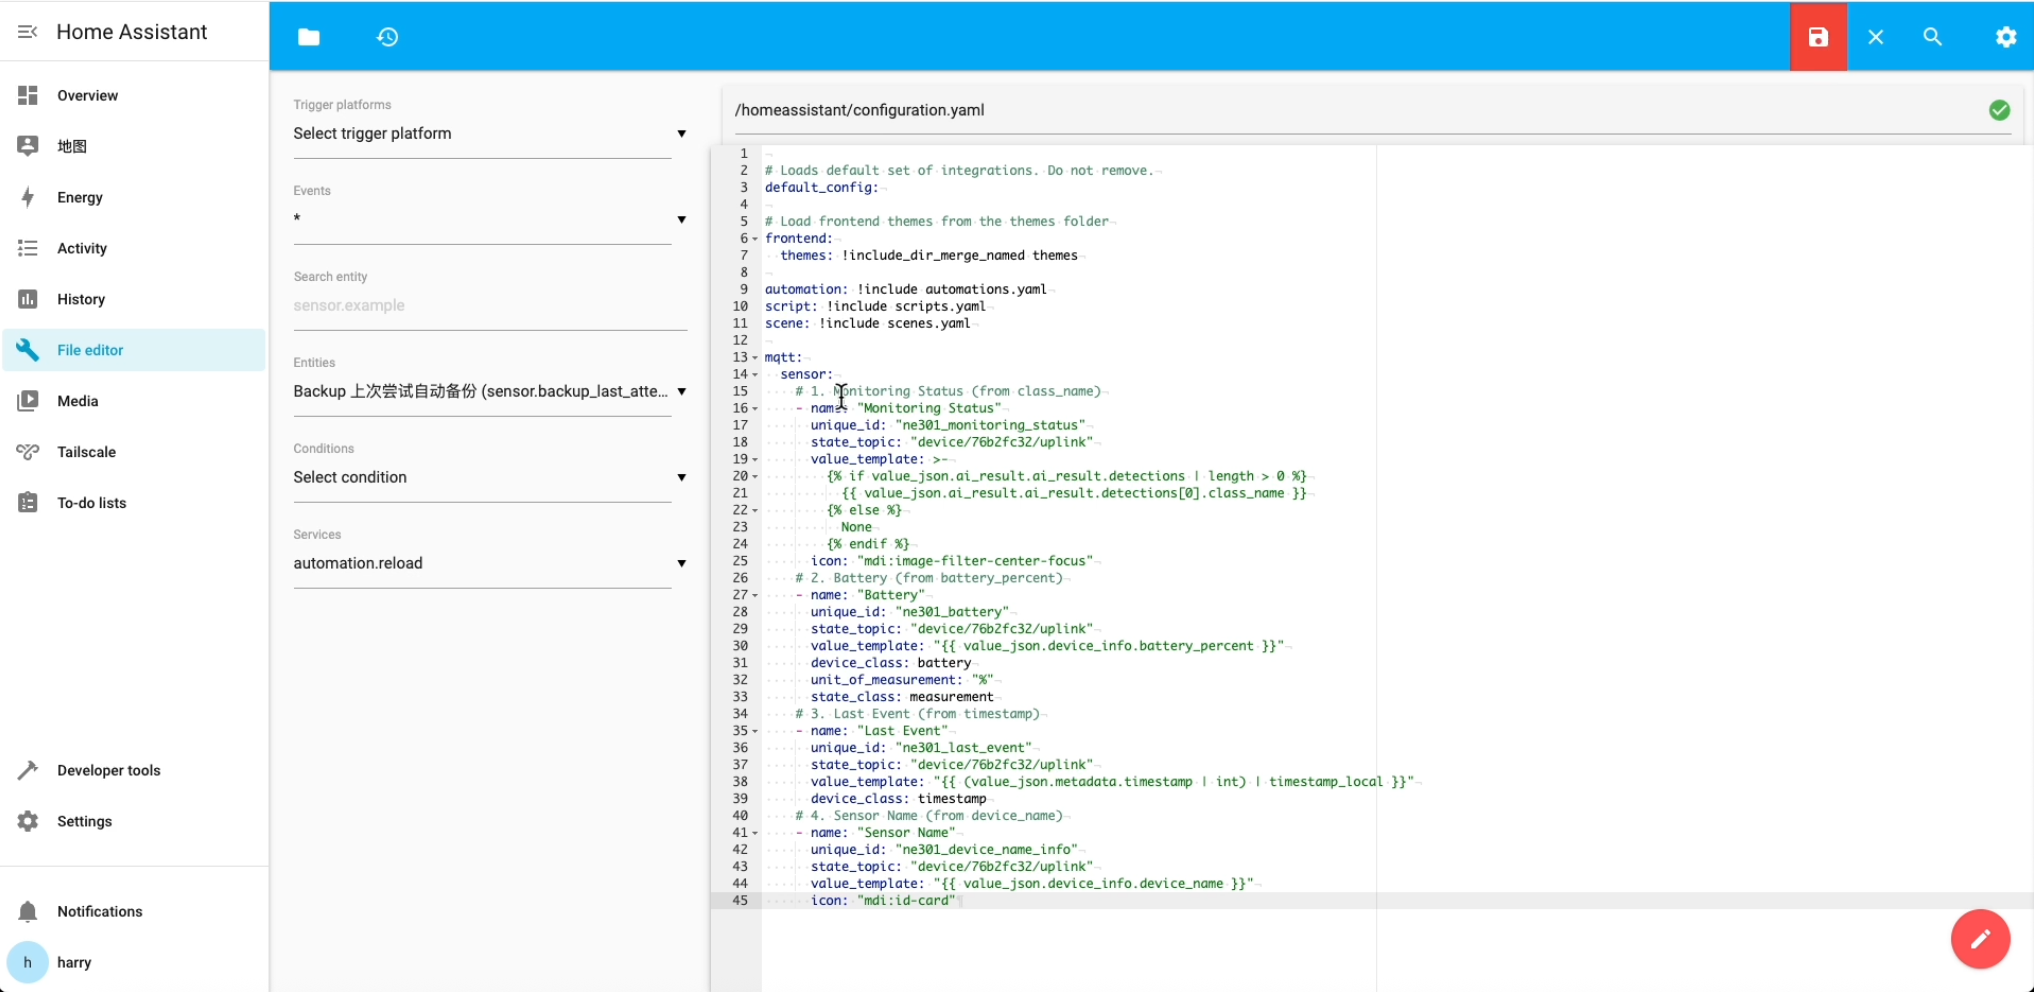2034x992 pixels.
Task: Collapse the Home Assistant sidebar menu
Action: tap(27, 32)
